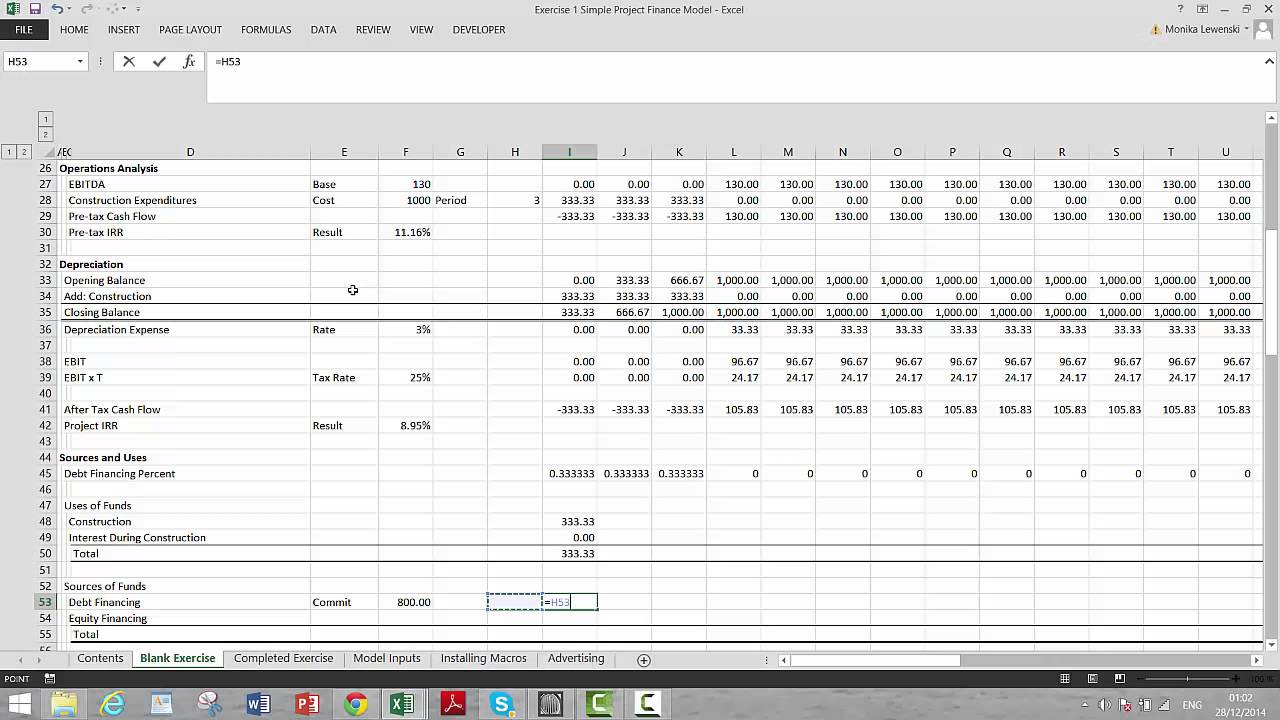The height and width of the screenshot is (720, 1280).
Task: Open the DEVELOPER ribbon tab
Action: (479, 30)
